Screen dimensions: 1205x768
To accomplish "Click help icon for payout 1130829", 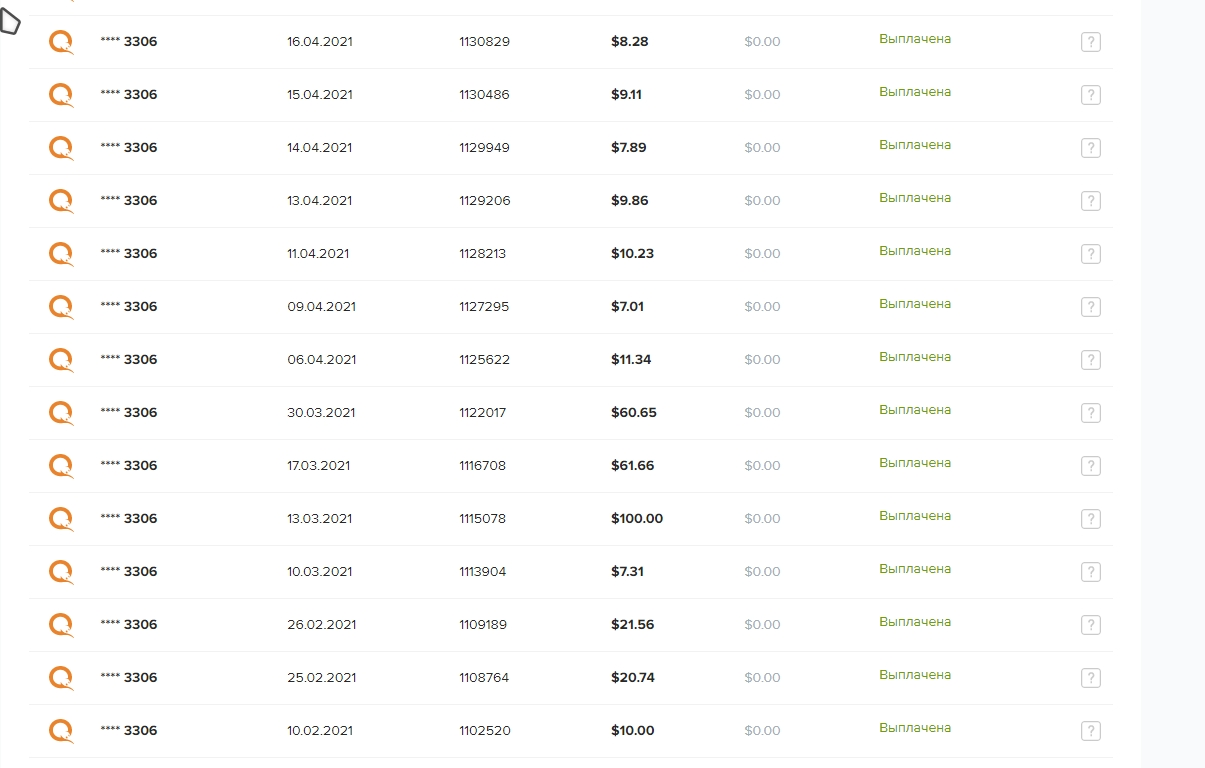I will point(1091,42).
